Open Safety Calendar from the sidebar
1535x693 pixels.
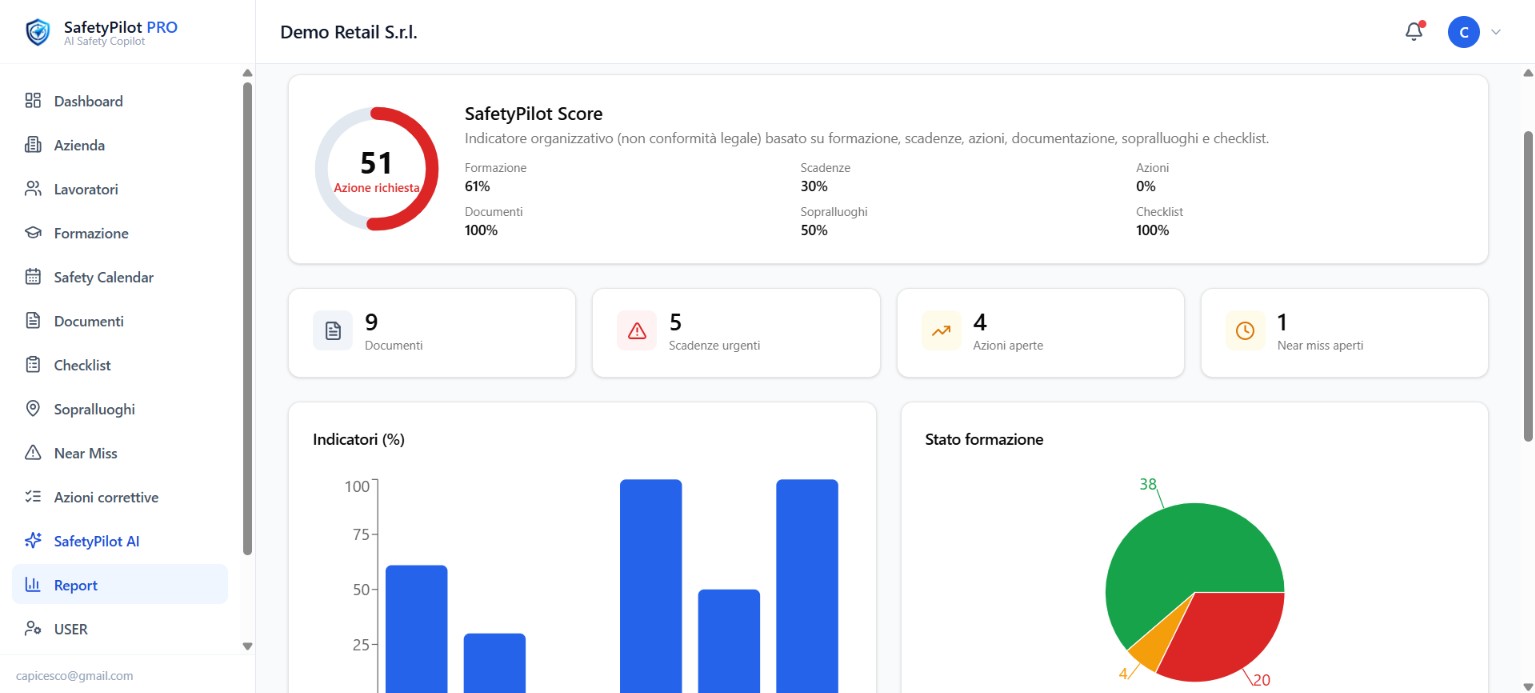point(120,277)
